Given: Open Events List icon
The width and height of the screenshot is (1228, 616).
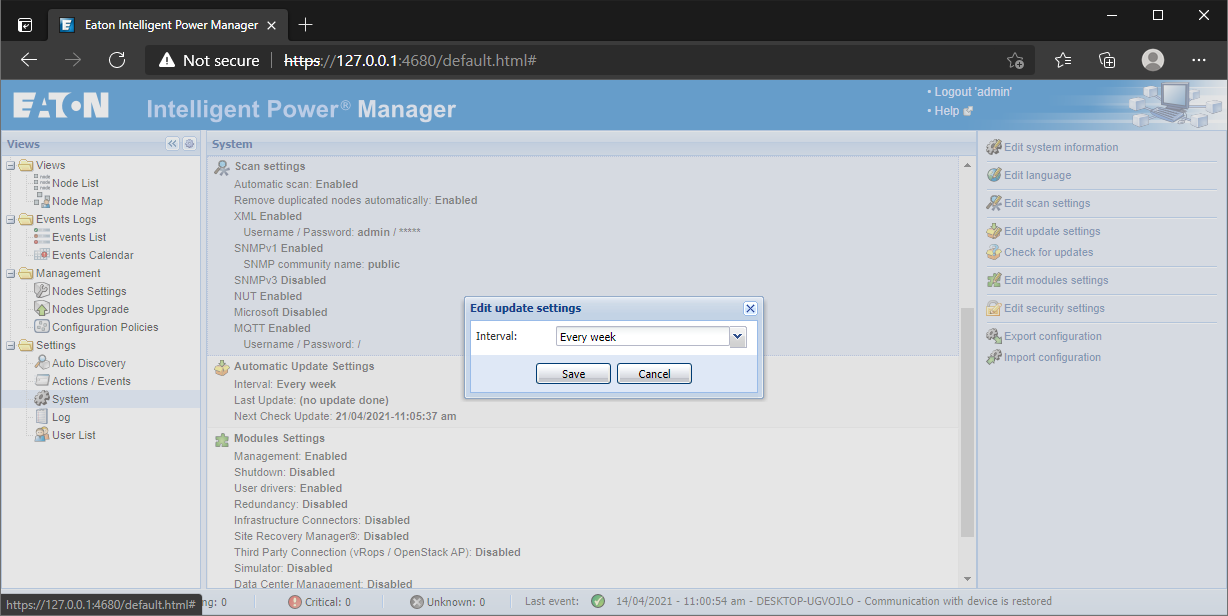Looking at the screenshot, I should 42,237.
